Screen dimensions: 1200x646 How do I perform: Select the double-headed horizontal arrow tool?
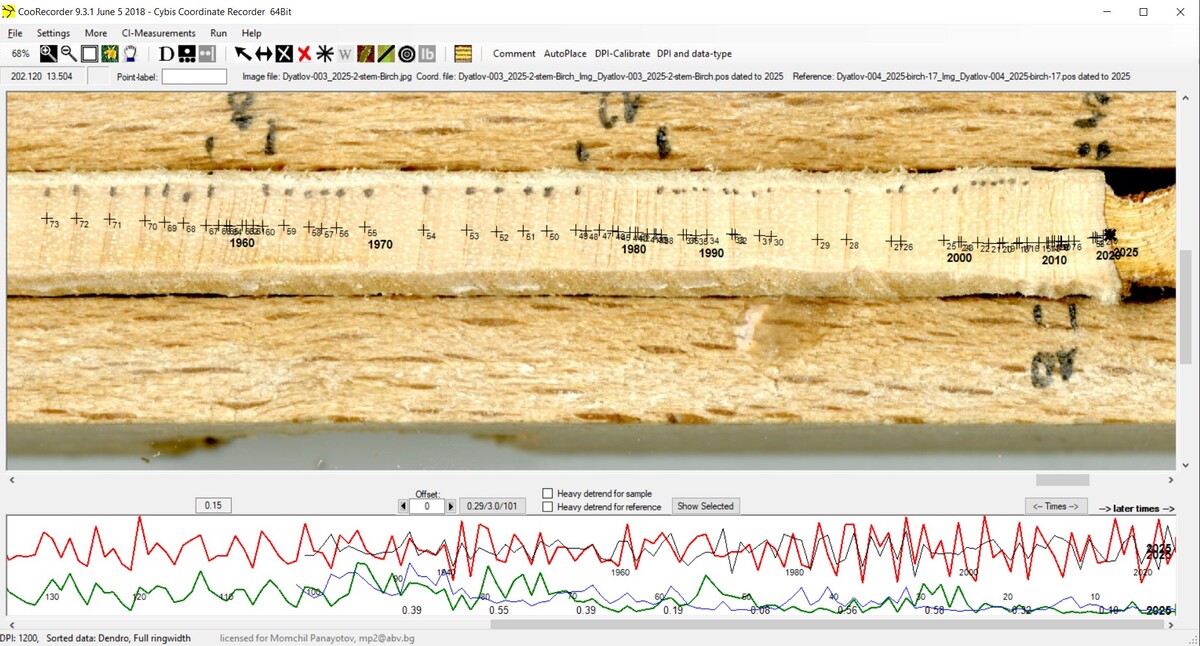(x=264, y=53)
